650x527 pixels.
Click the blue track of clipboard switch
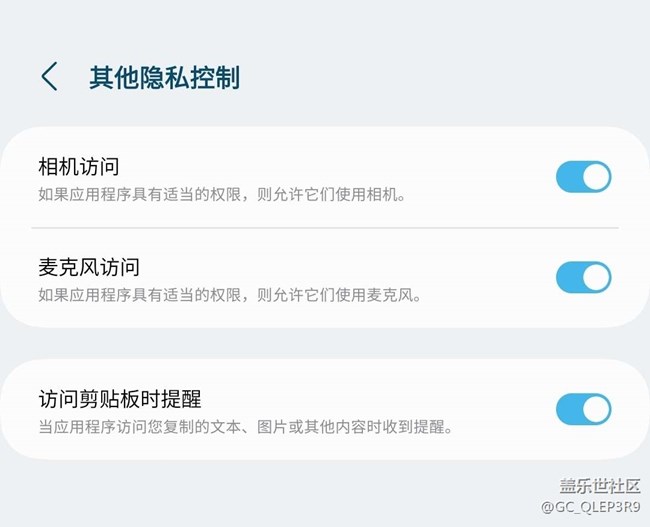[568, 409]
